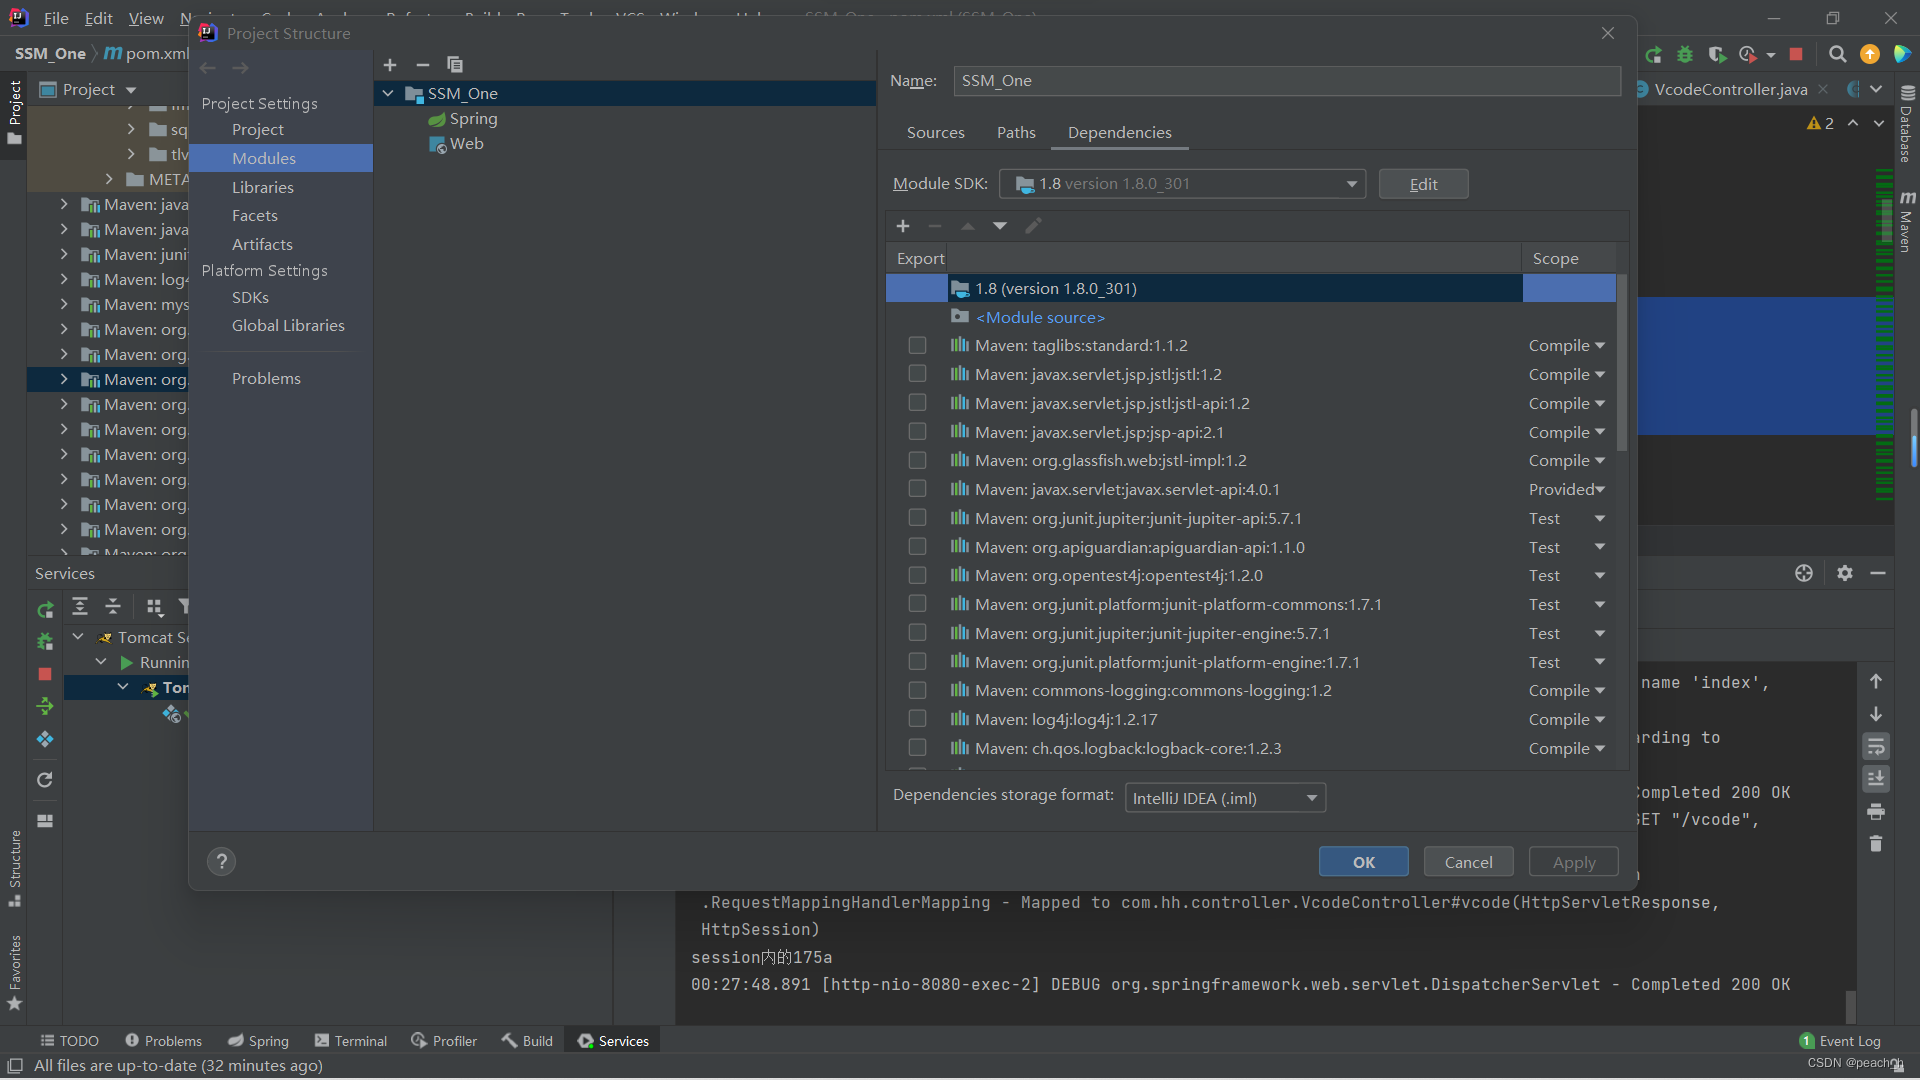Image resolution: width=1920 pixels, height=1080 pixels.
Task: Collapse Tomcat Server node in Services
Action: coord(78,636)
